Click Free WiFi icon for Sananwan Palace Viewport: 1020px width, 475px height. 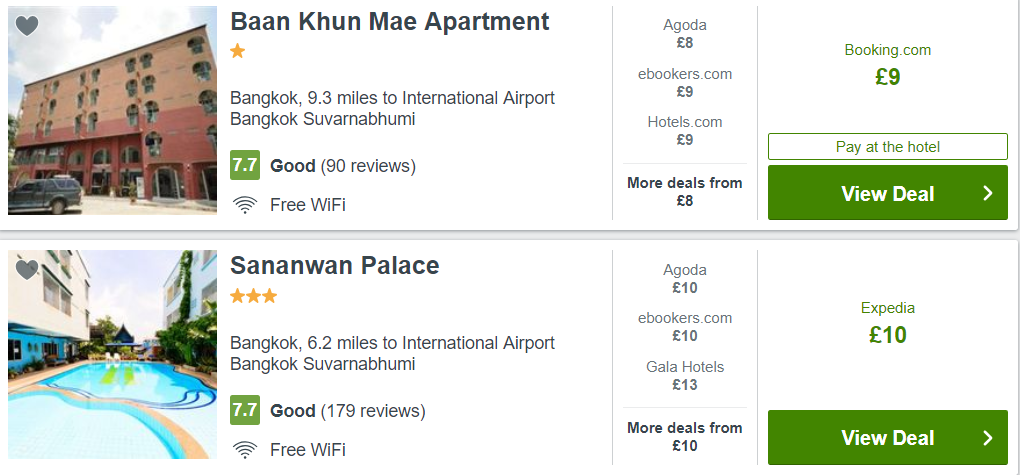pyautogui.click(x=244, y=449)
